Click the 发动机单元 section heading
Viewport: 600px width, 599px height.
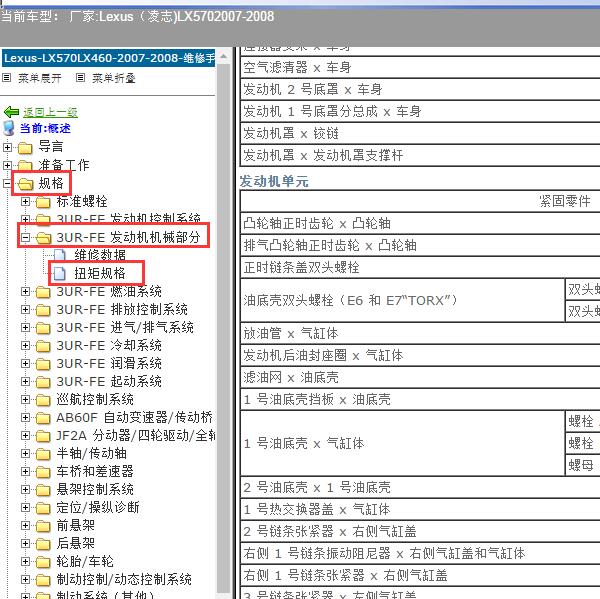click(x=274, y=181)
